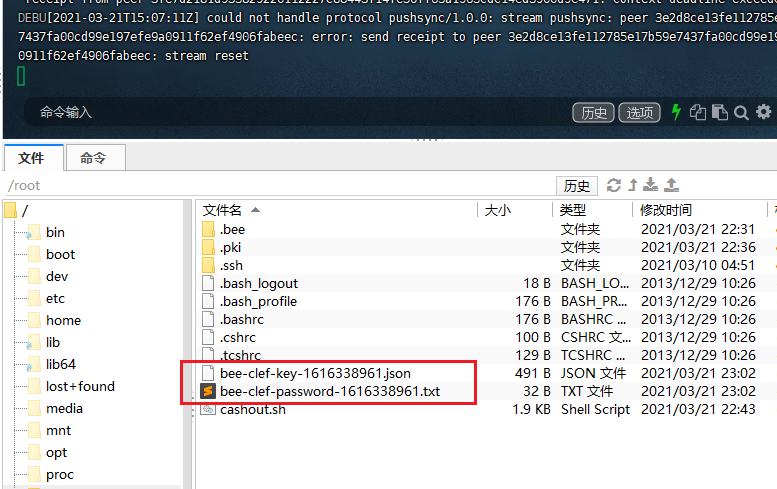Click the .bee folder icon
Viewport: 777px width, 489px height.
tap(208, 229)
